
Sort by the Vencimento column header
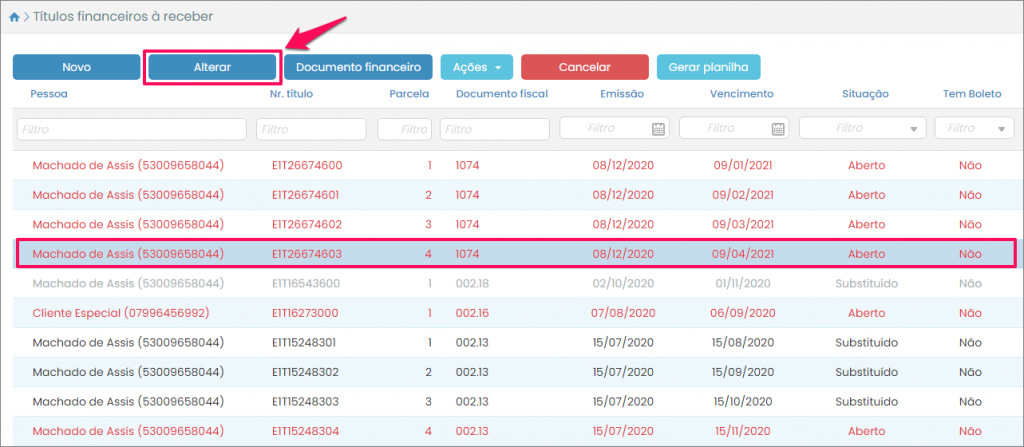click(741, 94)
